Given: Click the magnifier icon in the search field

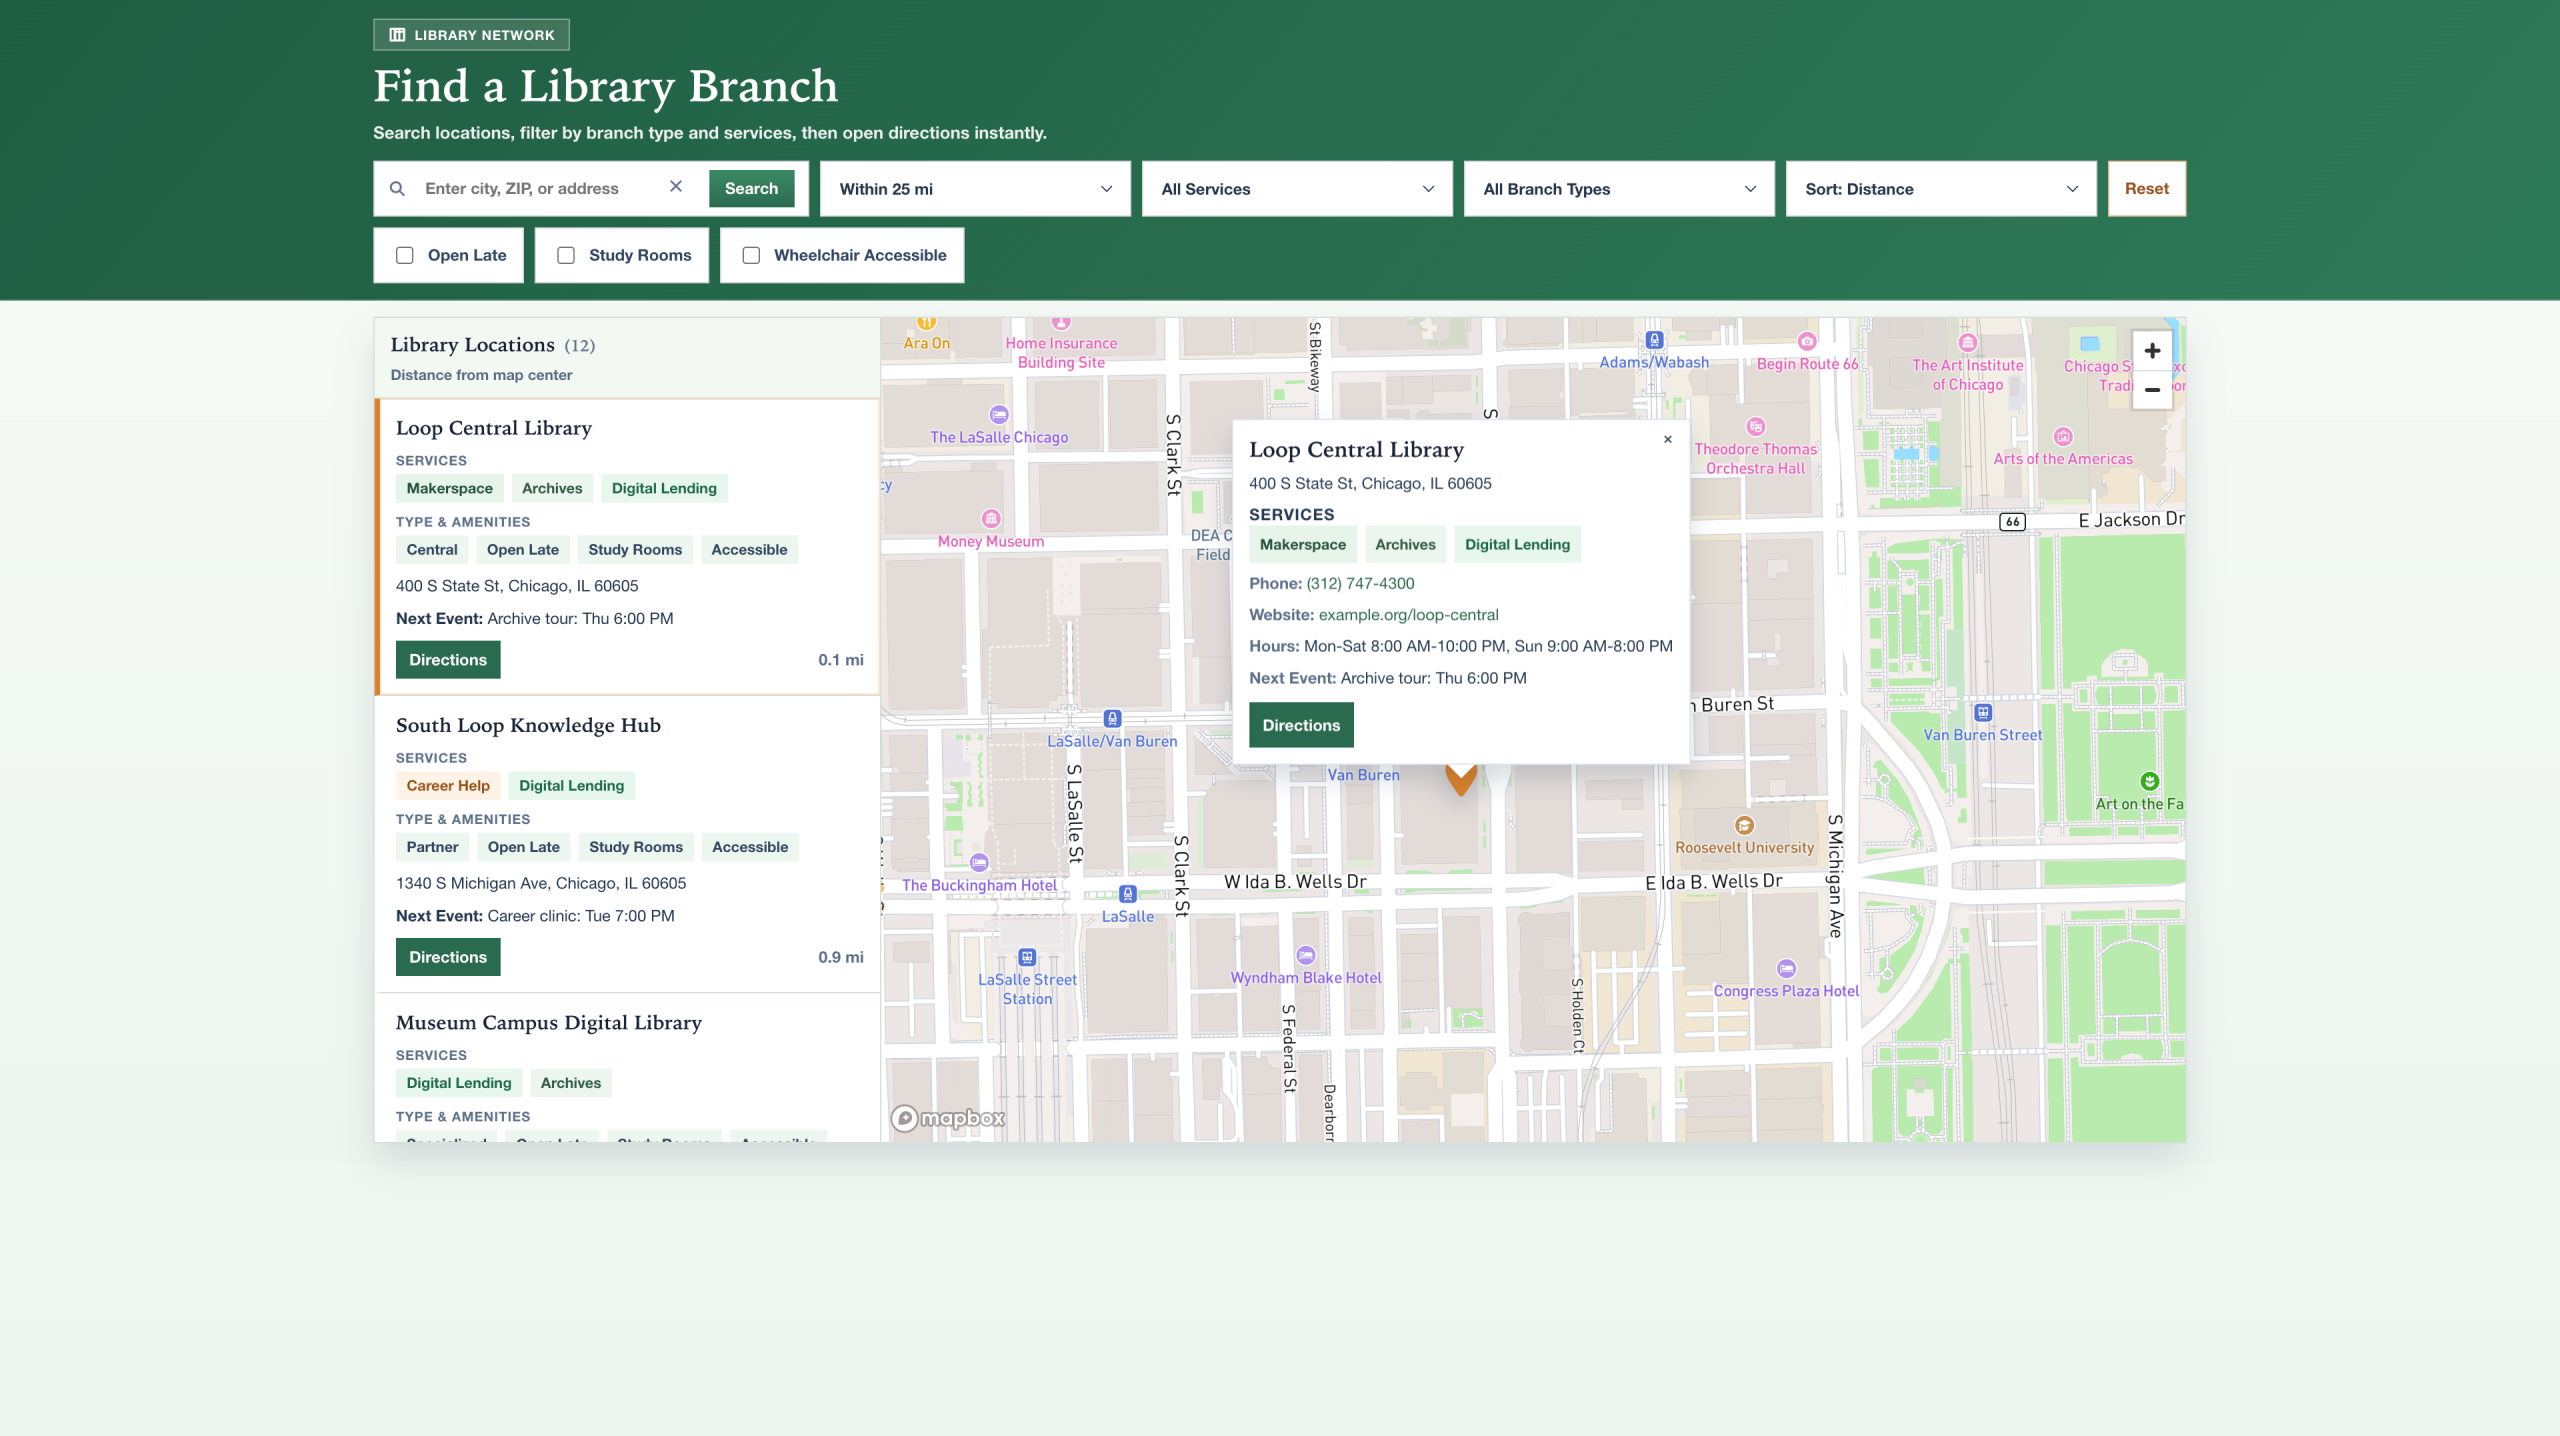Looking at the screenshot, I should tap(397, 188).
